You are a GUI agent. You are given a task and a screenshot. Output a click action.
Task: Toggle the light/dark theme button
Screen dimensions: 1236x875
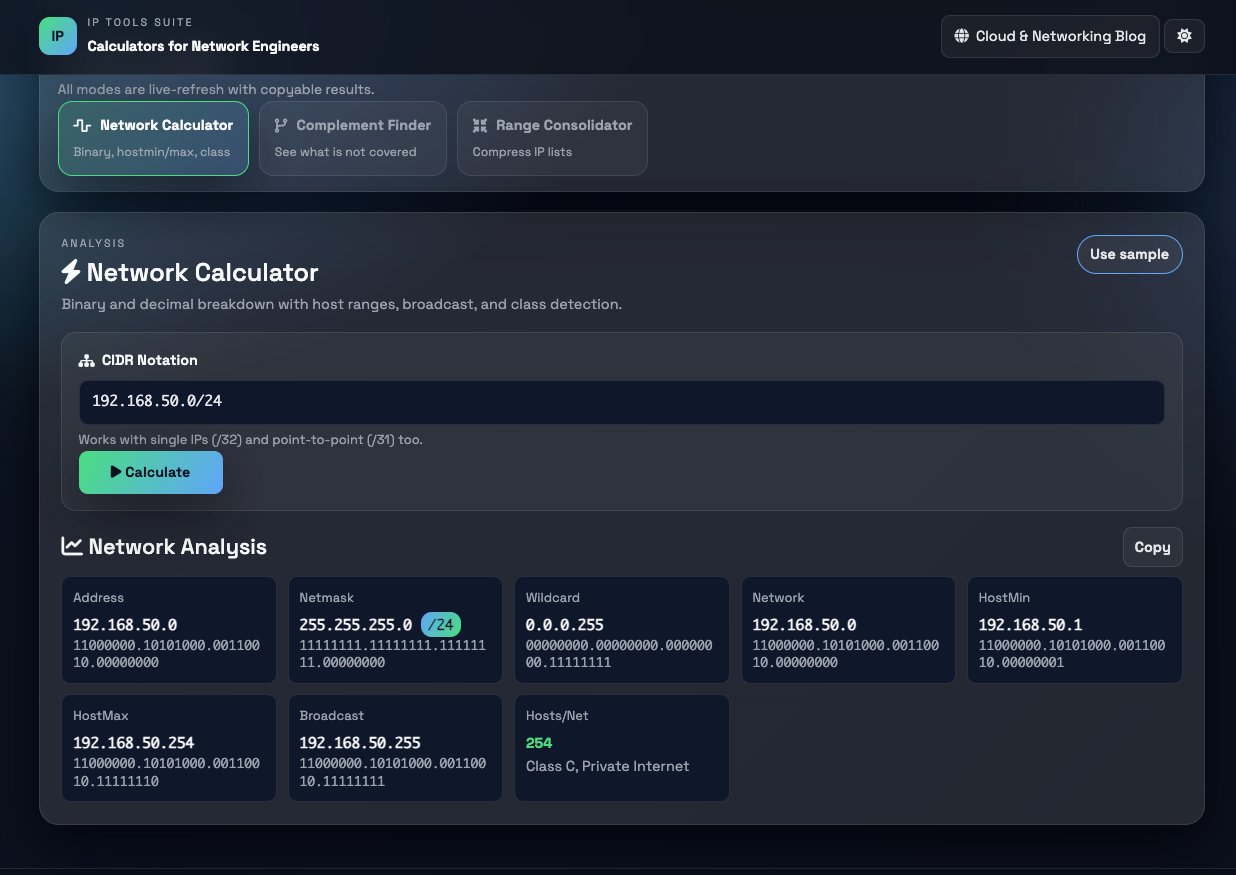1184,36
